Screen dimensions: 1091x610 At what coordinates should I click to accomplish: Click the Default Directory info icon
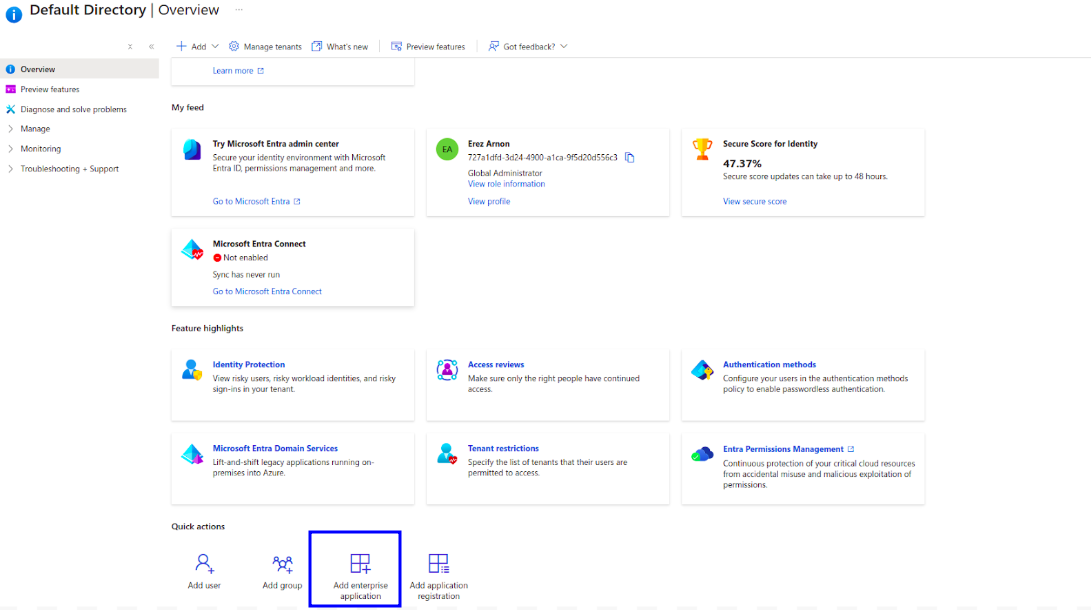point(13,14)
